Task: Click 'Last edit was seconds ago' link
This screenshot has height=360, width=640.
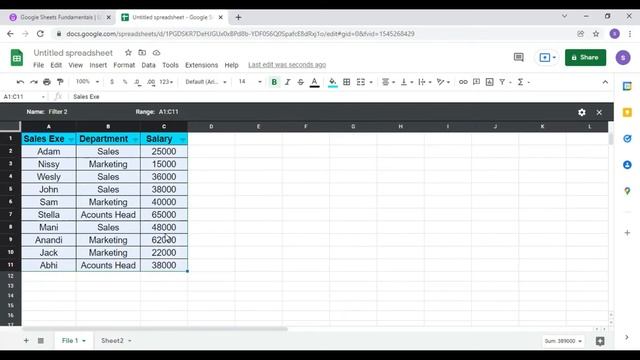Action: 287,65
